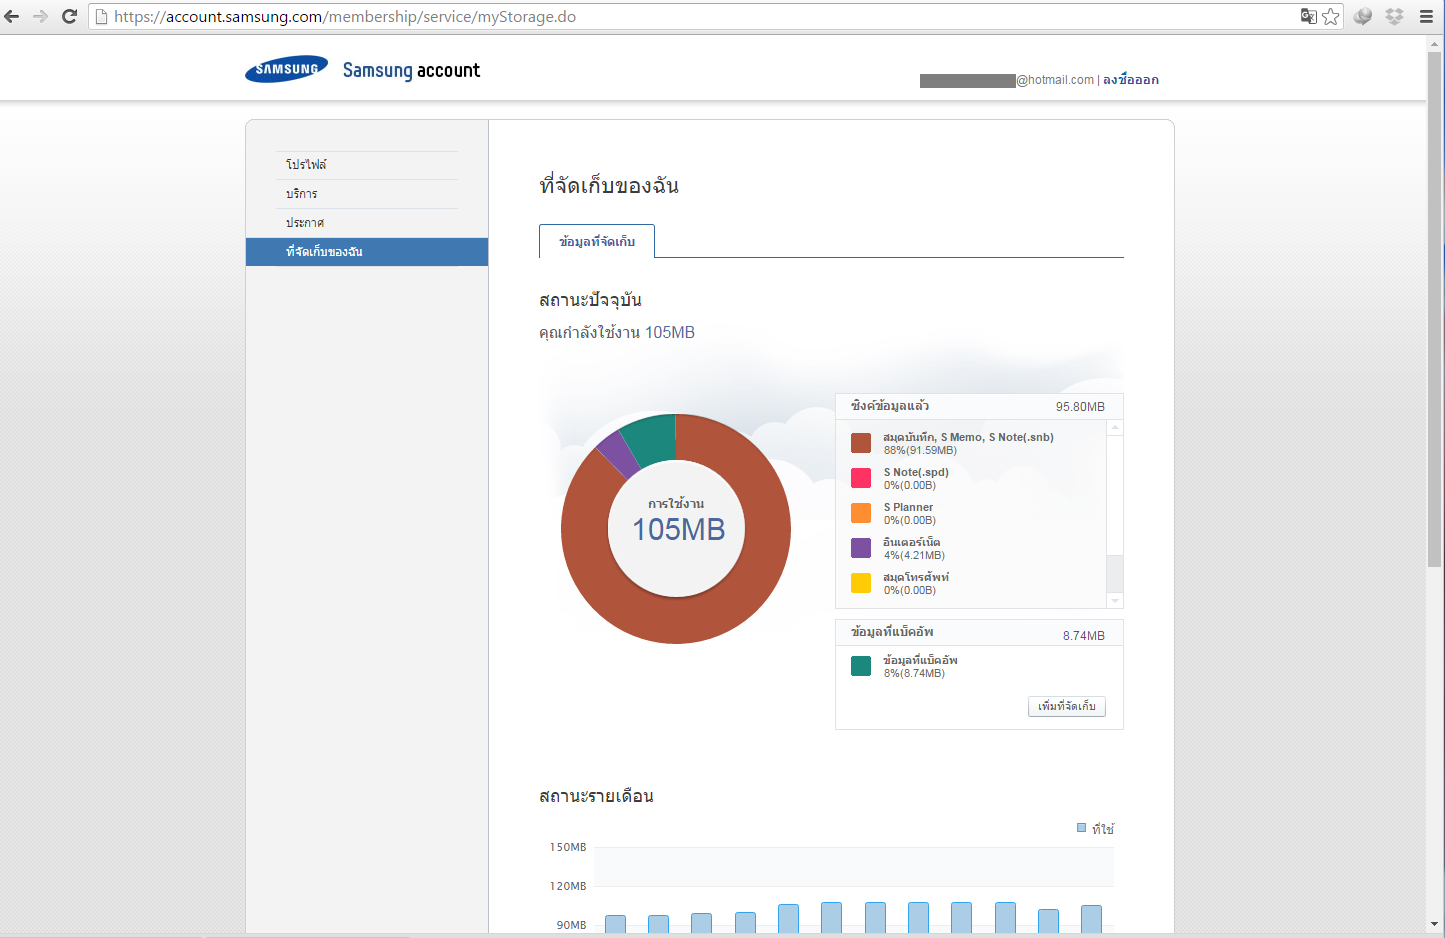The image size is (1445, 938).
Task: Click the "95.80MB" synced total
Action: pos(1080,407)
